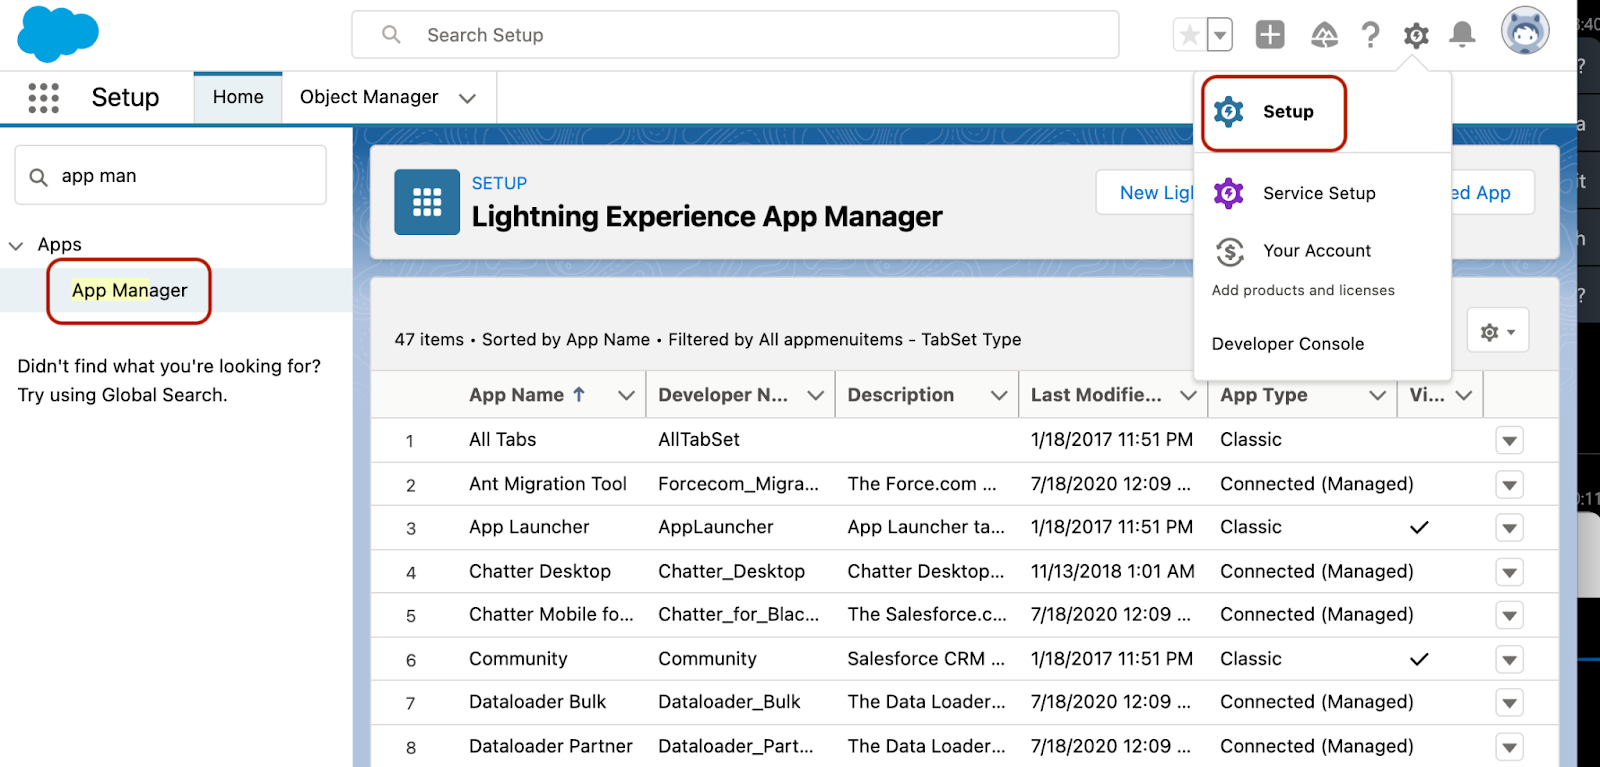Image resolution: width=1600 pixels, height=767 pixels.
Task: Click the 'Dataloader Bulk' app name cell
Action: coord(538,702)
